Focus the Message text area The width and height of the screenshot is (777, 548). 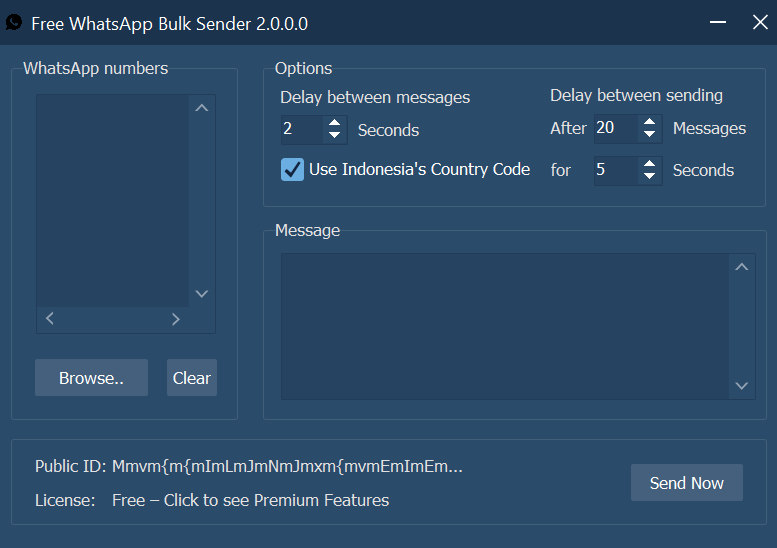[x=505, y=326]
